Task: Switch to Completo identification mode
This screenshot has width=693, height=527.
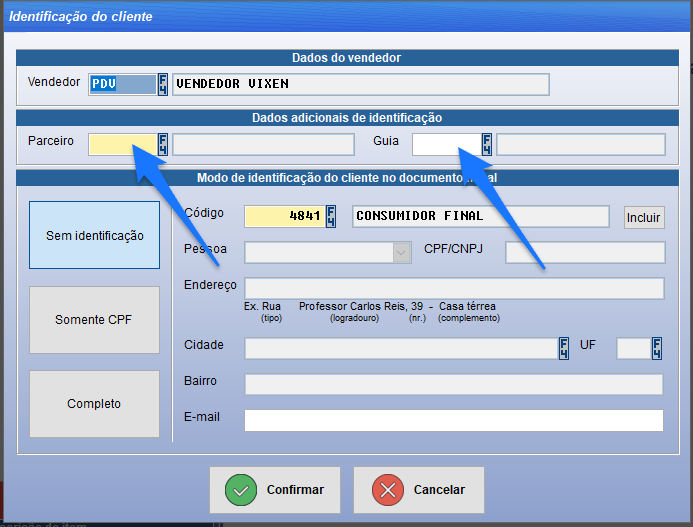Action: tap(95, 404)
